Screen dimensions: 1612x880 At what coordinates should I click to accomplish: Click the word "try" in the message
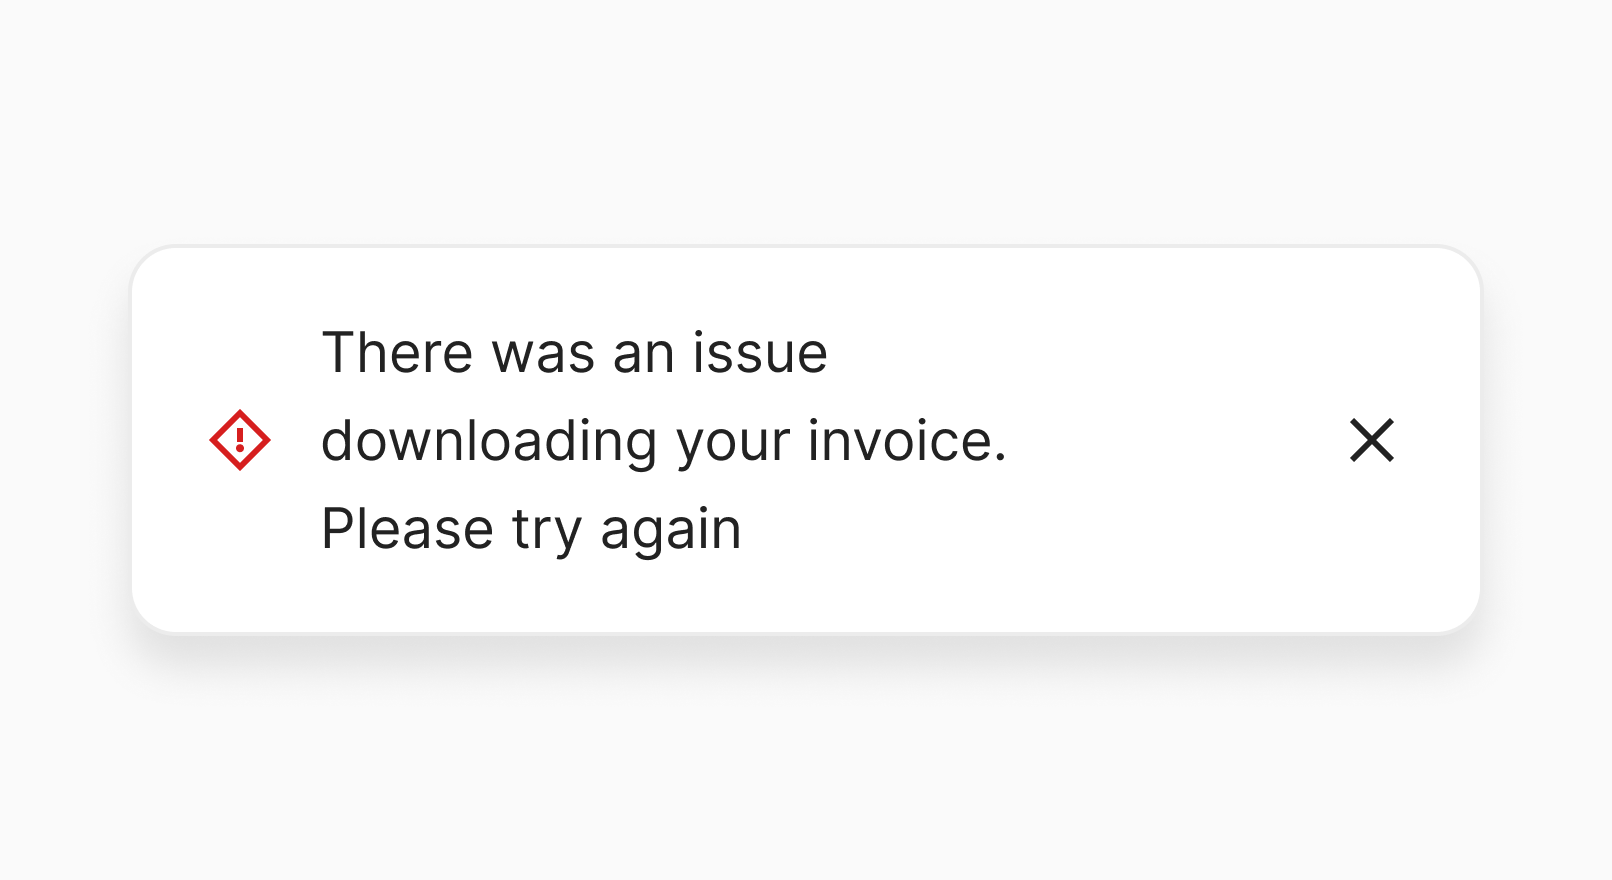click(546, 529)
